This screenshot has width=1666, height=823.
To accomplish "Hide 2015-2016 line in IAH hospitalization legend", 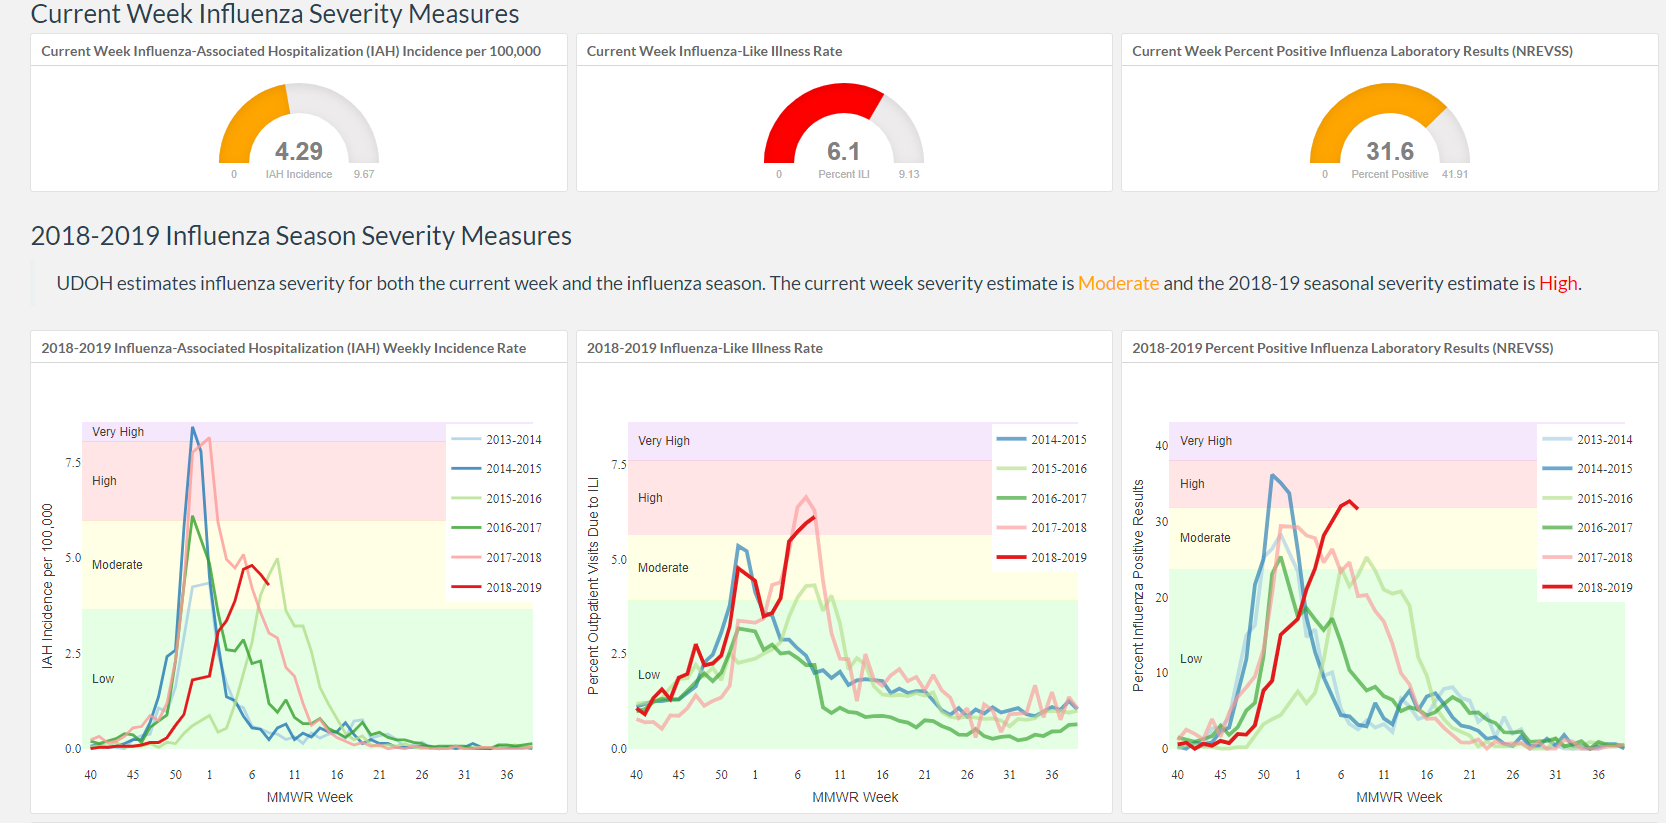I will [496, 499].
